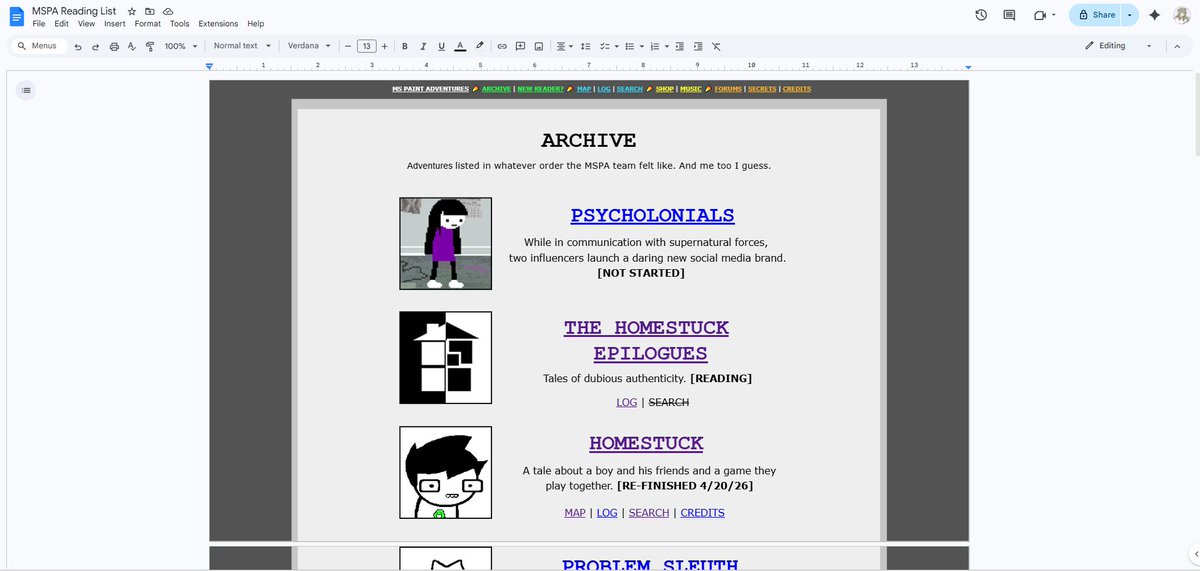Open the Google account avatar
The width and height of the screenshot is (1200, 571).
pos(1182,15)
